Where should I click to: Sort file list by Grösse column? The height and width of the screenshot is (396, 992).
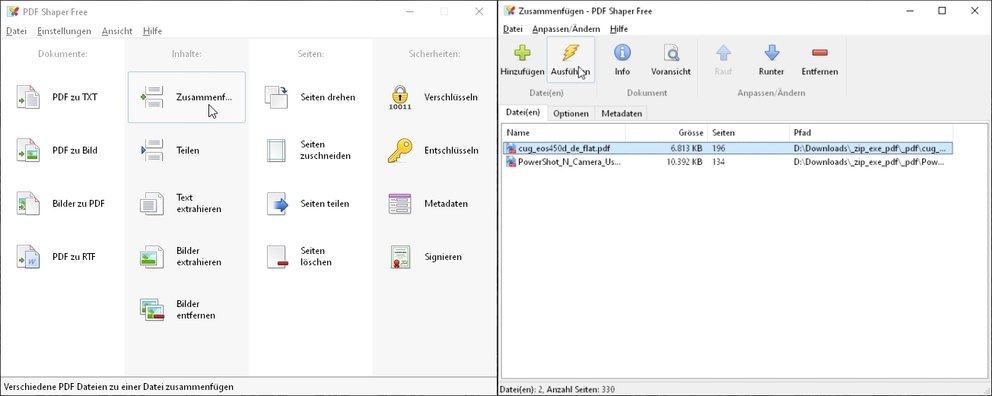tap(666, 133)
